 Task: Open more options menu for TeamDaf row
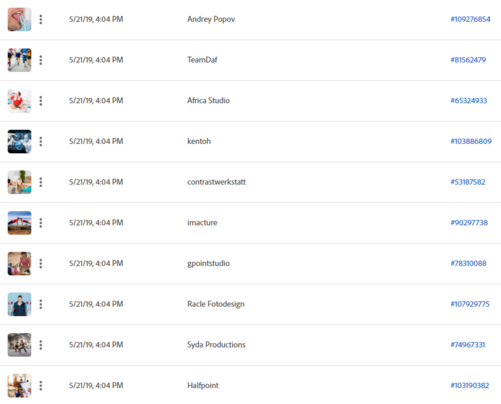pyautogui.click(x=41, y=60)
